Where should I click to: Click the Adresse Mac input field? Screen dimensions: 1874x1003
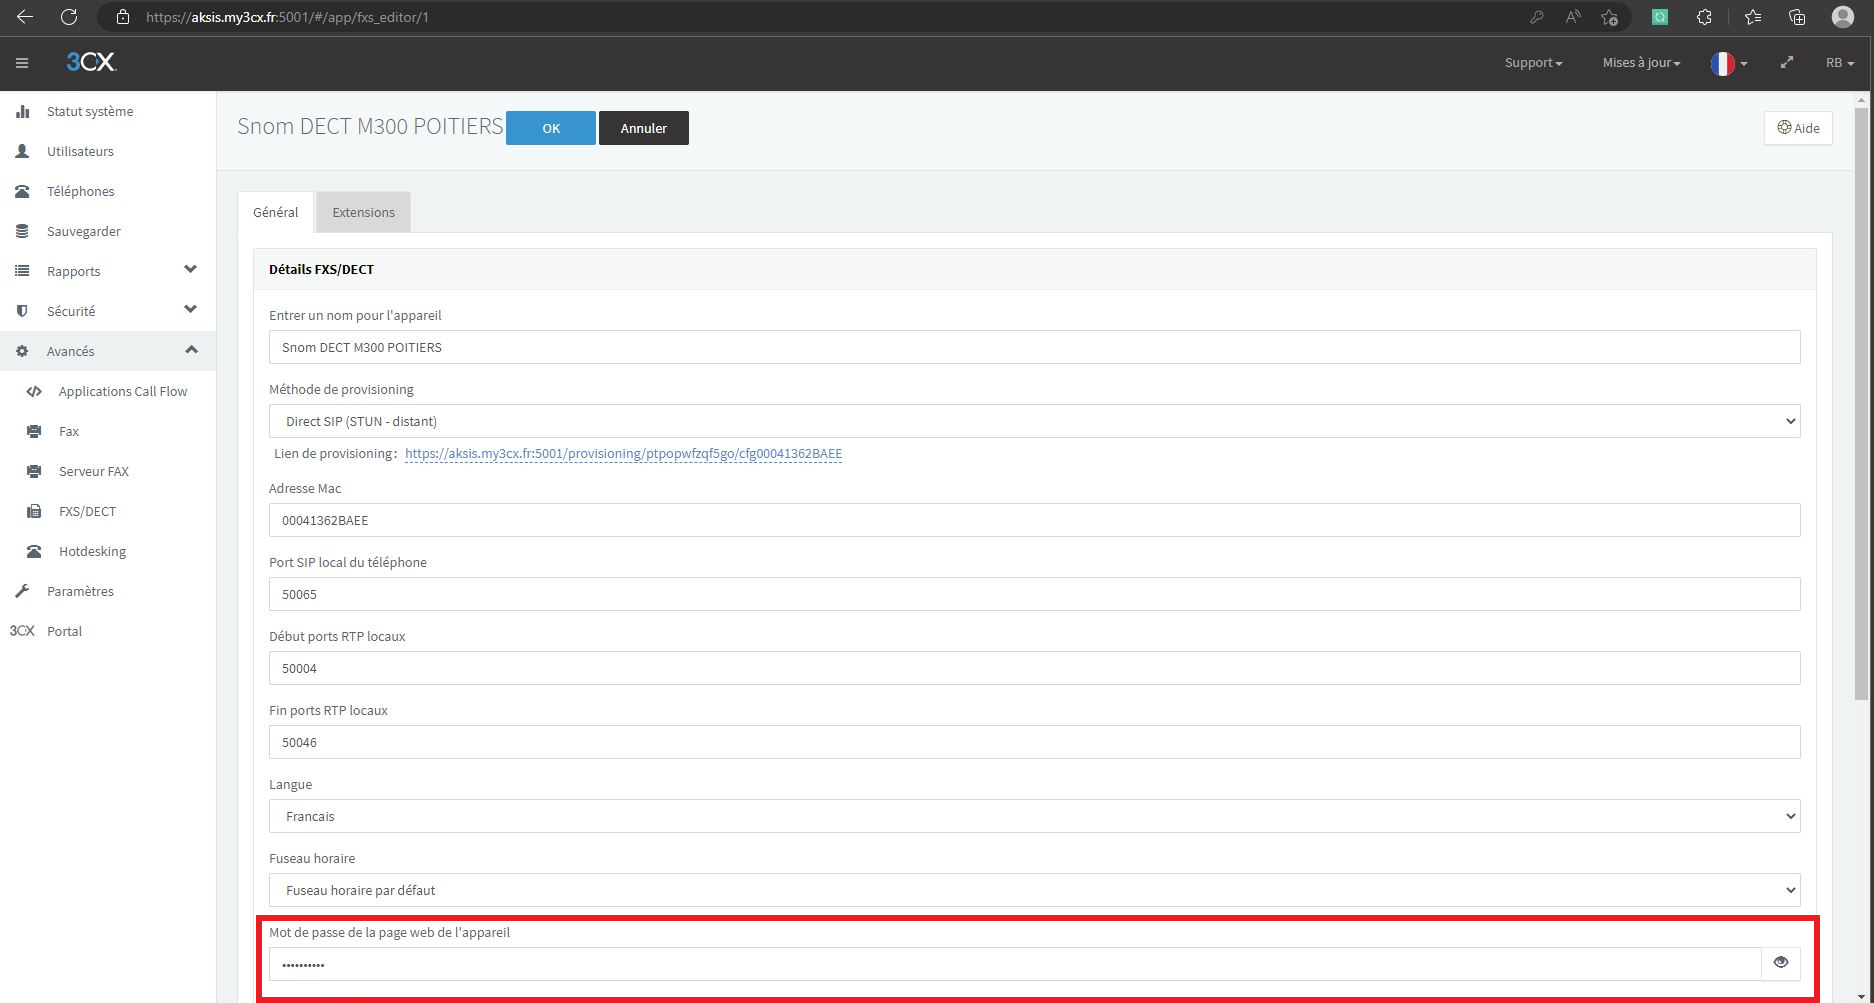1034,520
